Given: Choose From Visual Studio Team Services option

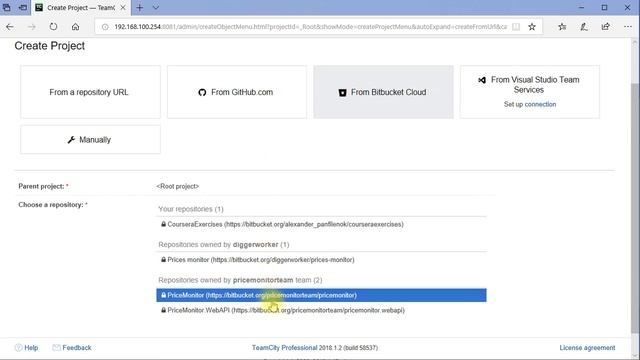Looking at the screenshot, I should point(529,92).
